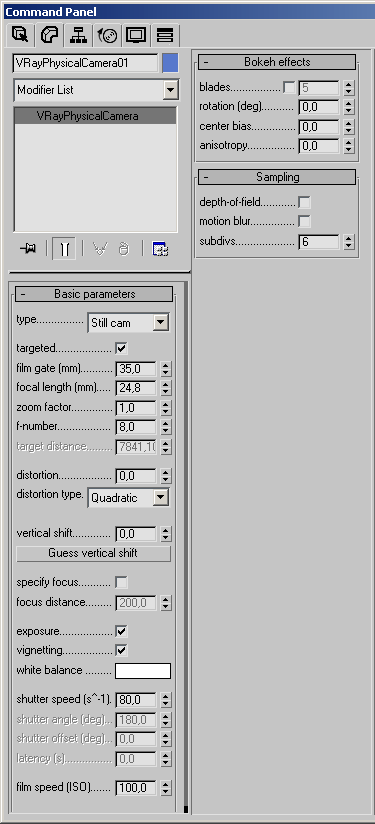Open the Modifier List dropdown
The width and height of the screenshot is (375, 824).
click(x=96, y=90)
